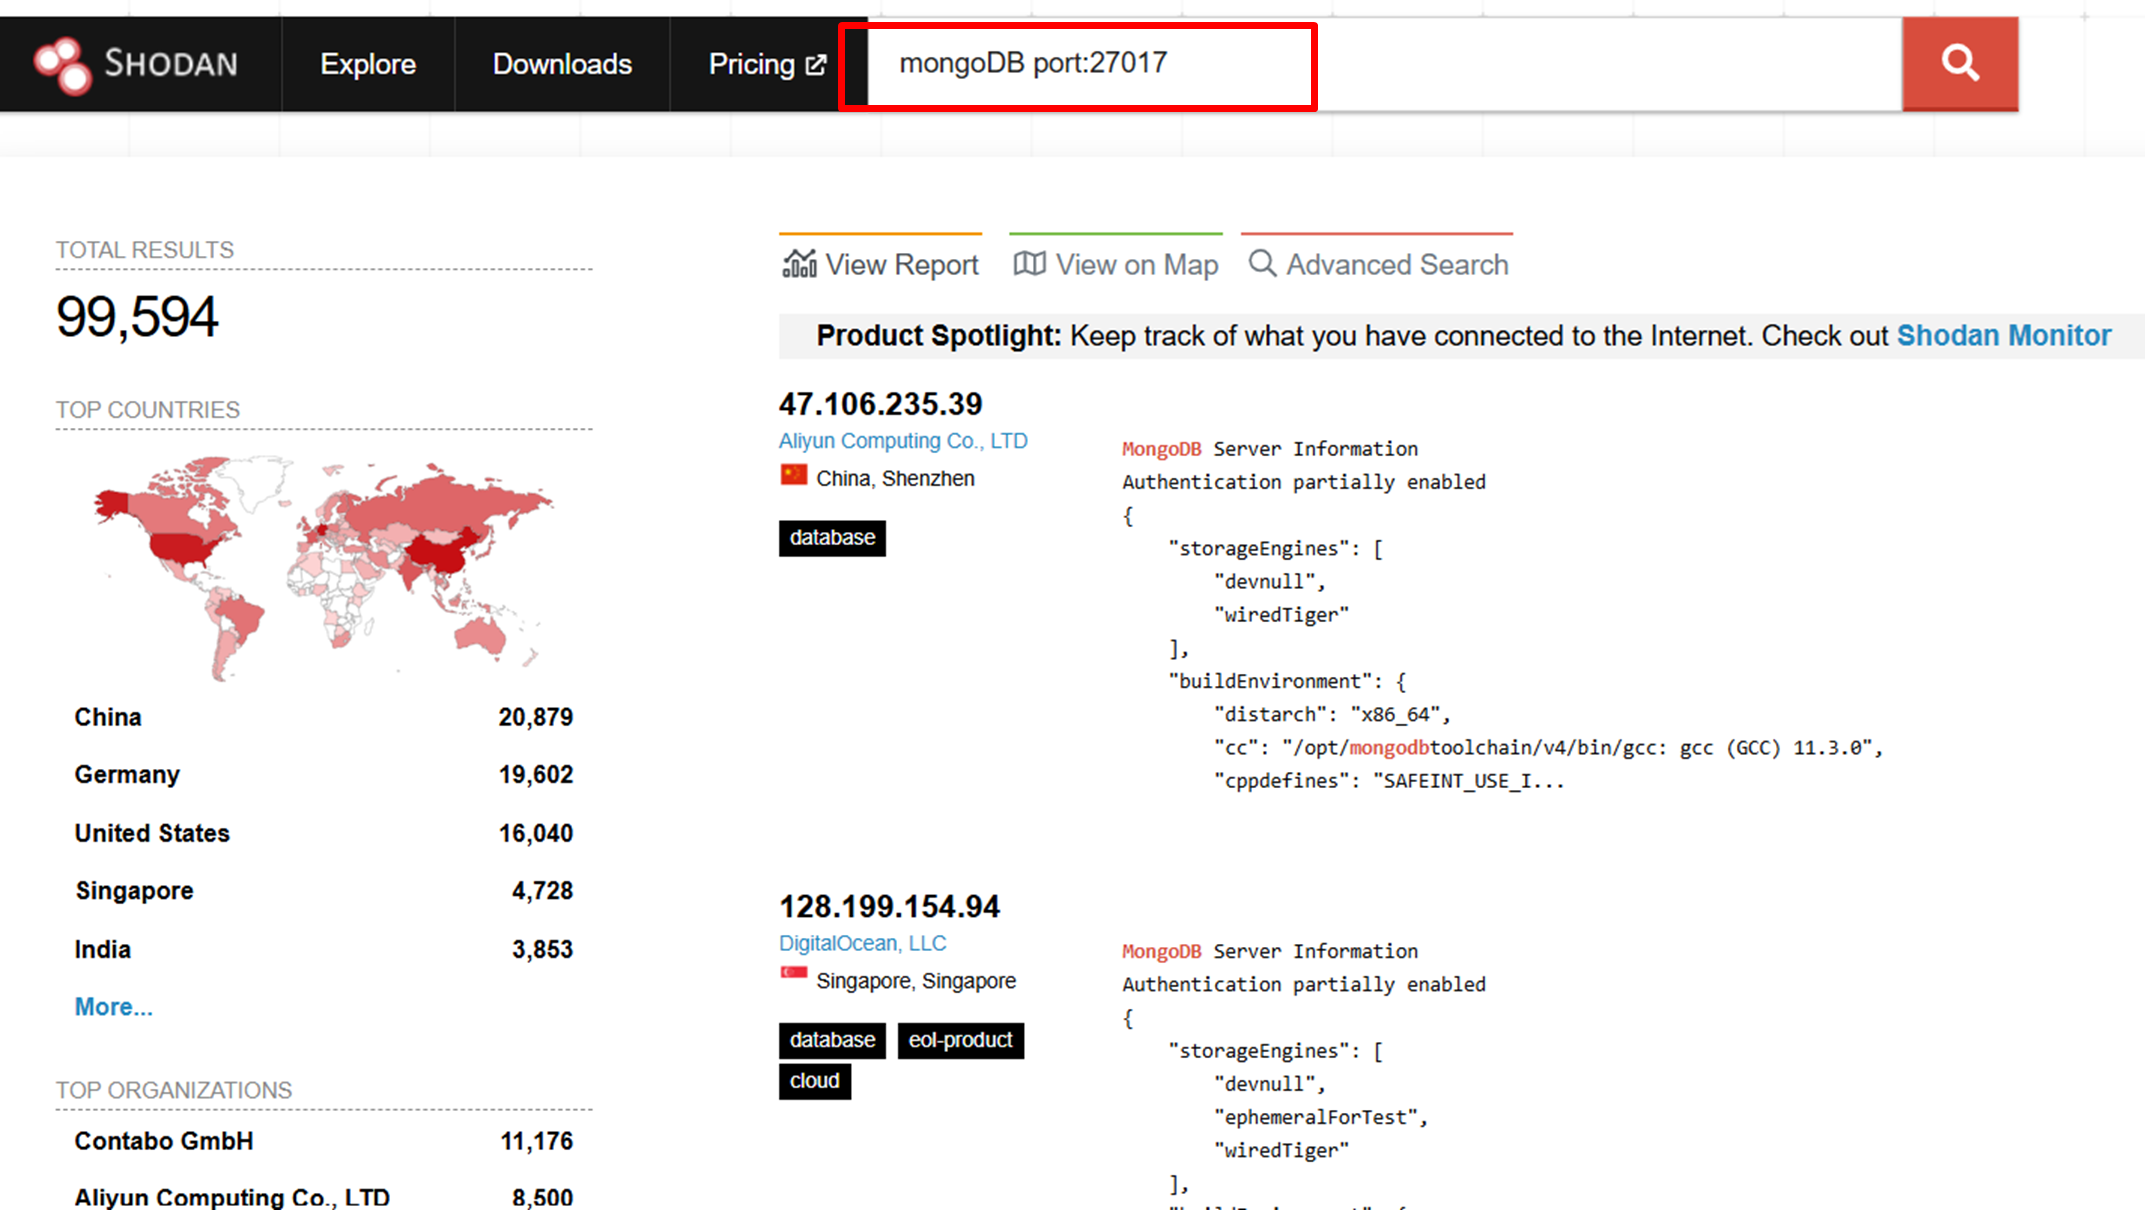This screenshot has width=2145, height=1210.
Task: Click the eol-product tag
Action: pos(960,1040)
